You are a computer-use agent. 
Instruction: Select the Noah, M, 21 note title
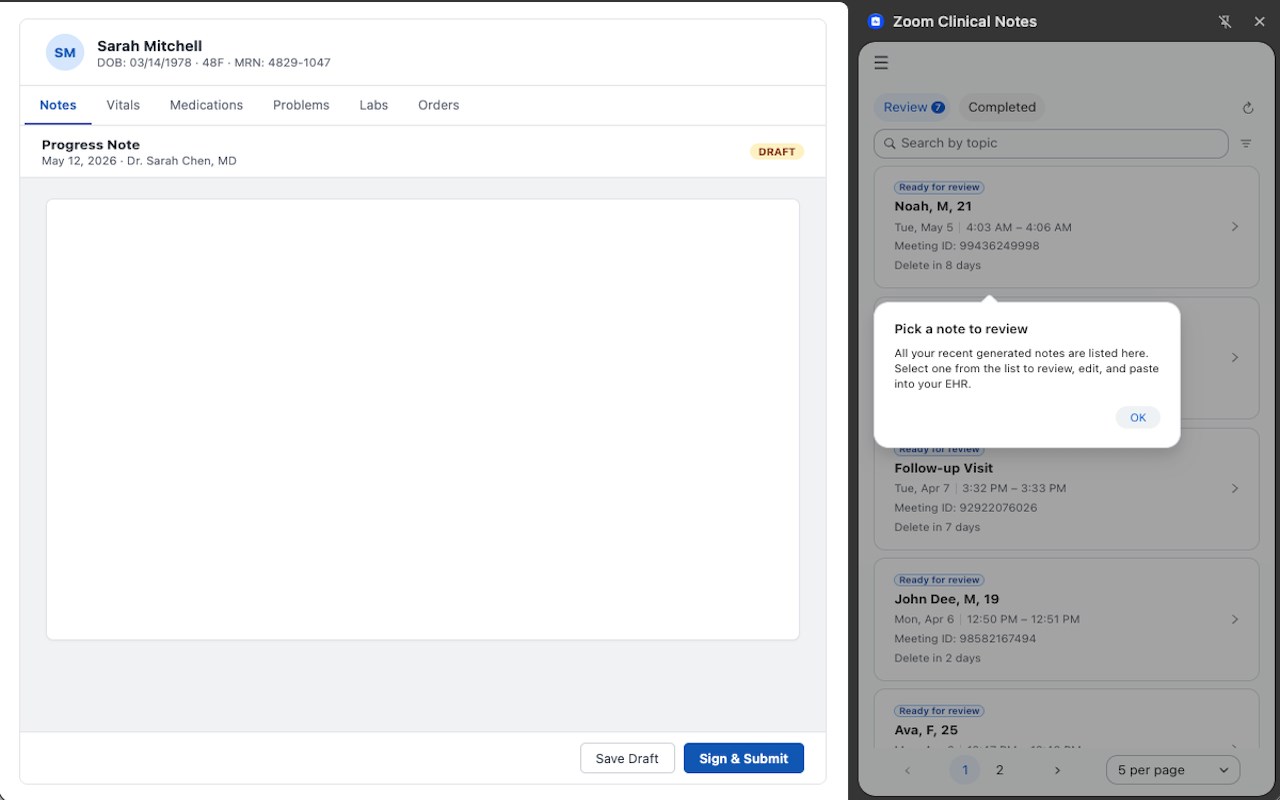(x=933, y=206)
